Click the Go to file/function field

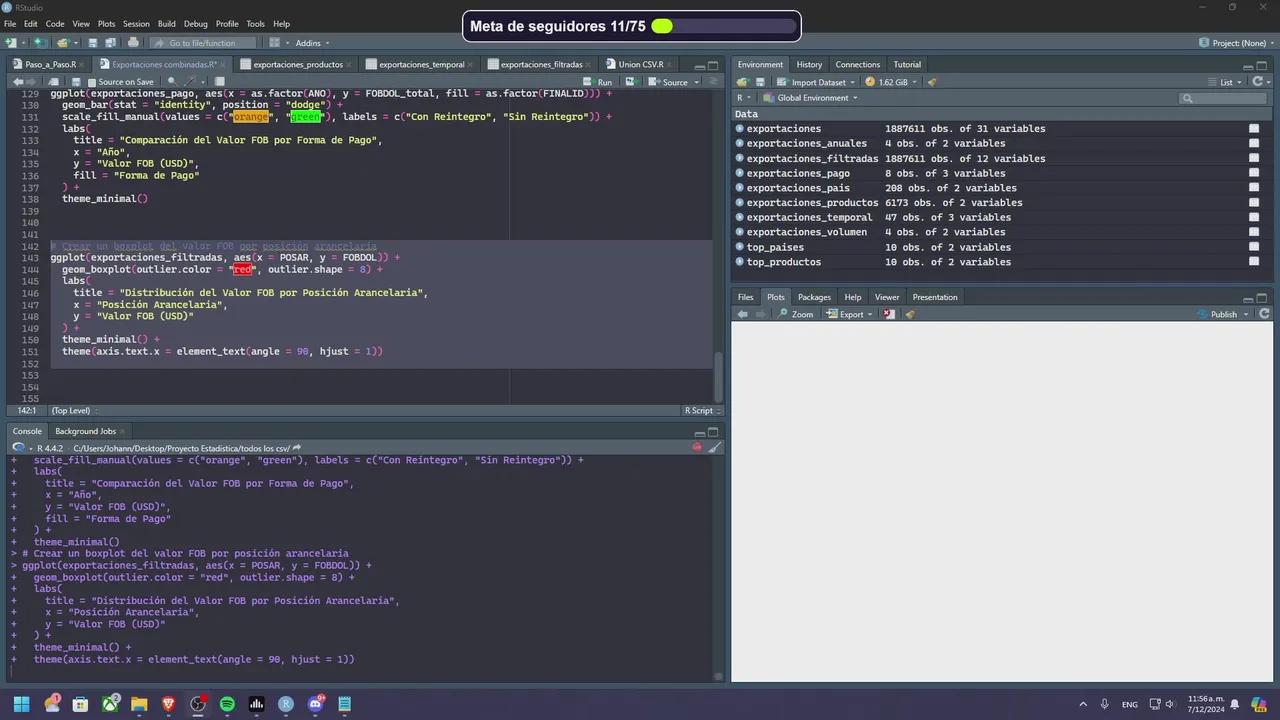(202, 43)
